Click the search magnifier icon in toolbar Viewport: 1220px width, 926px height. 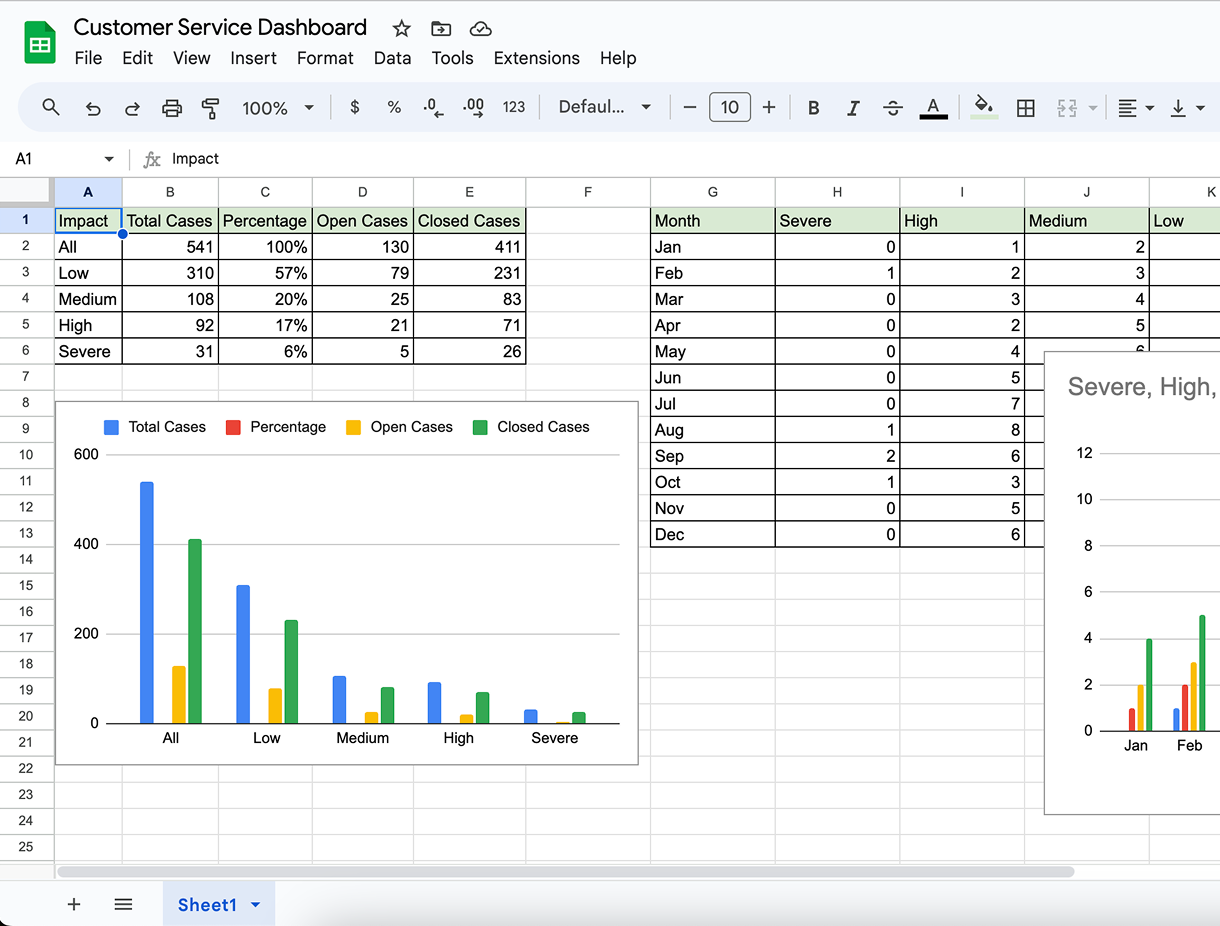[51, 107]
